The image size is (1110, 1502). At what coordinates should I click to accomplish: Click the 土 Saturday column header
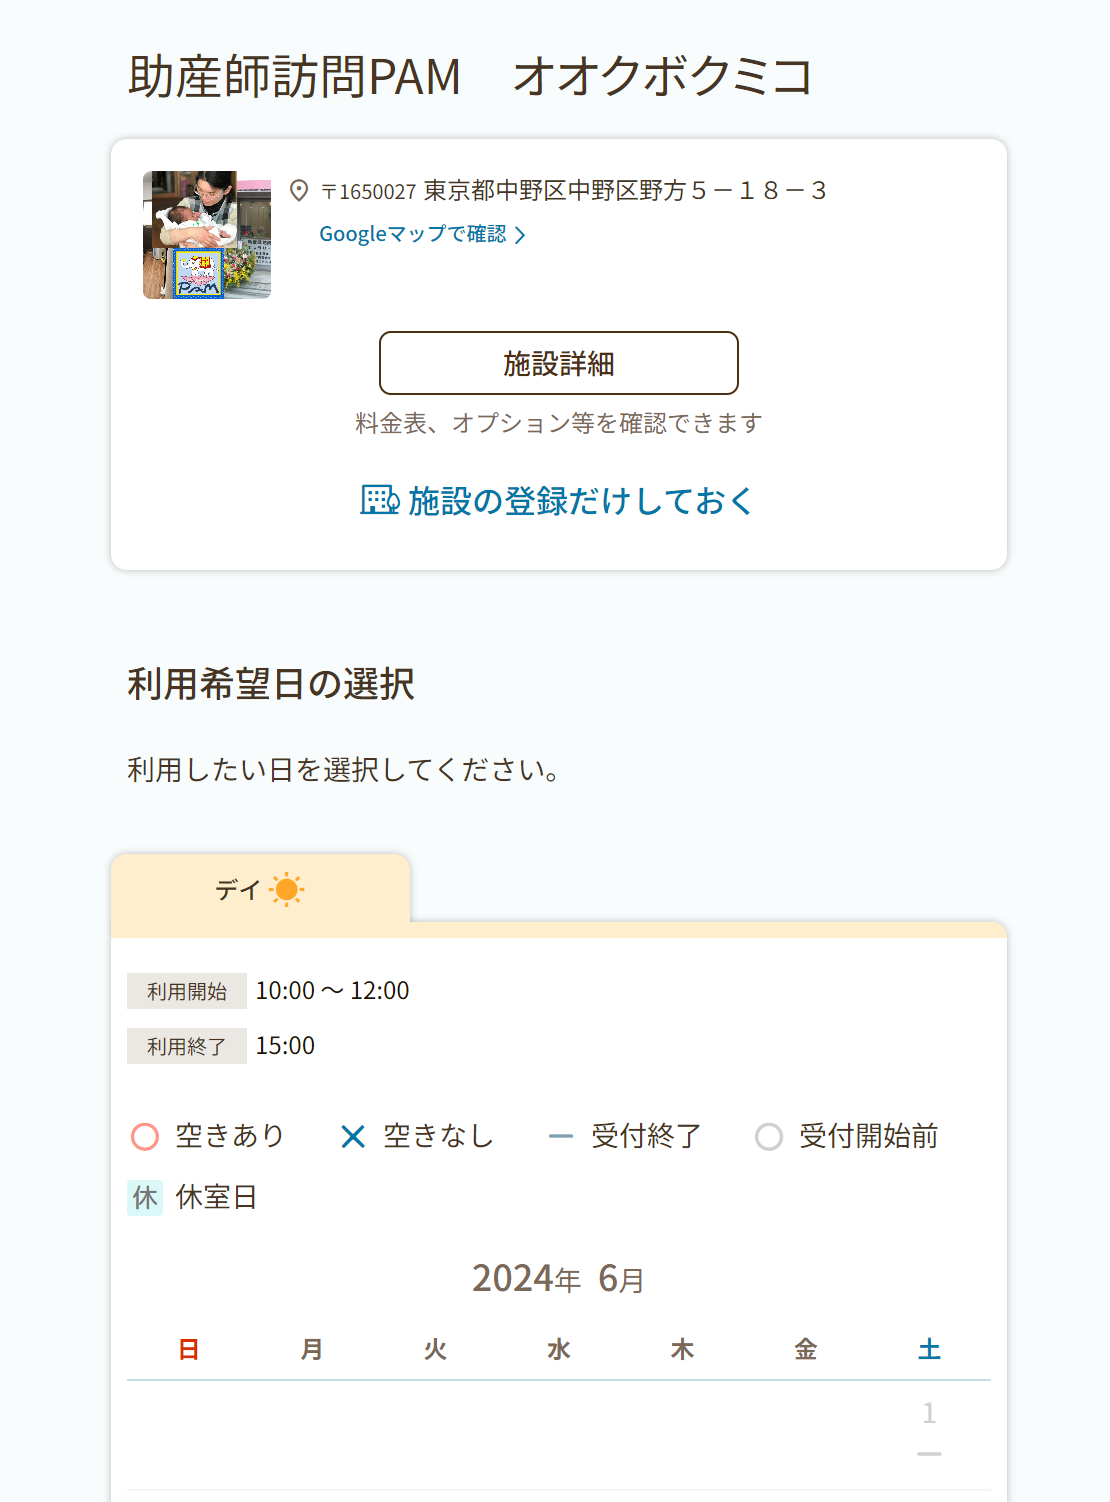(929, 1349)
